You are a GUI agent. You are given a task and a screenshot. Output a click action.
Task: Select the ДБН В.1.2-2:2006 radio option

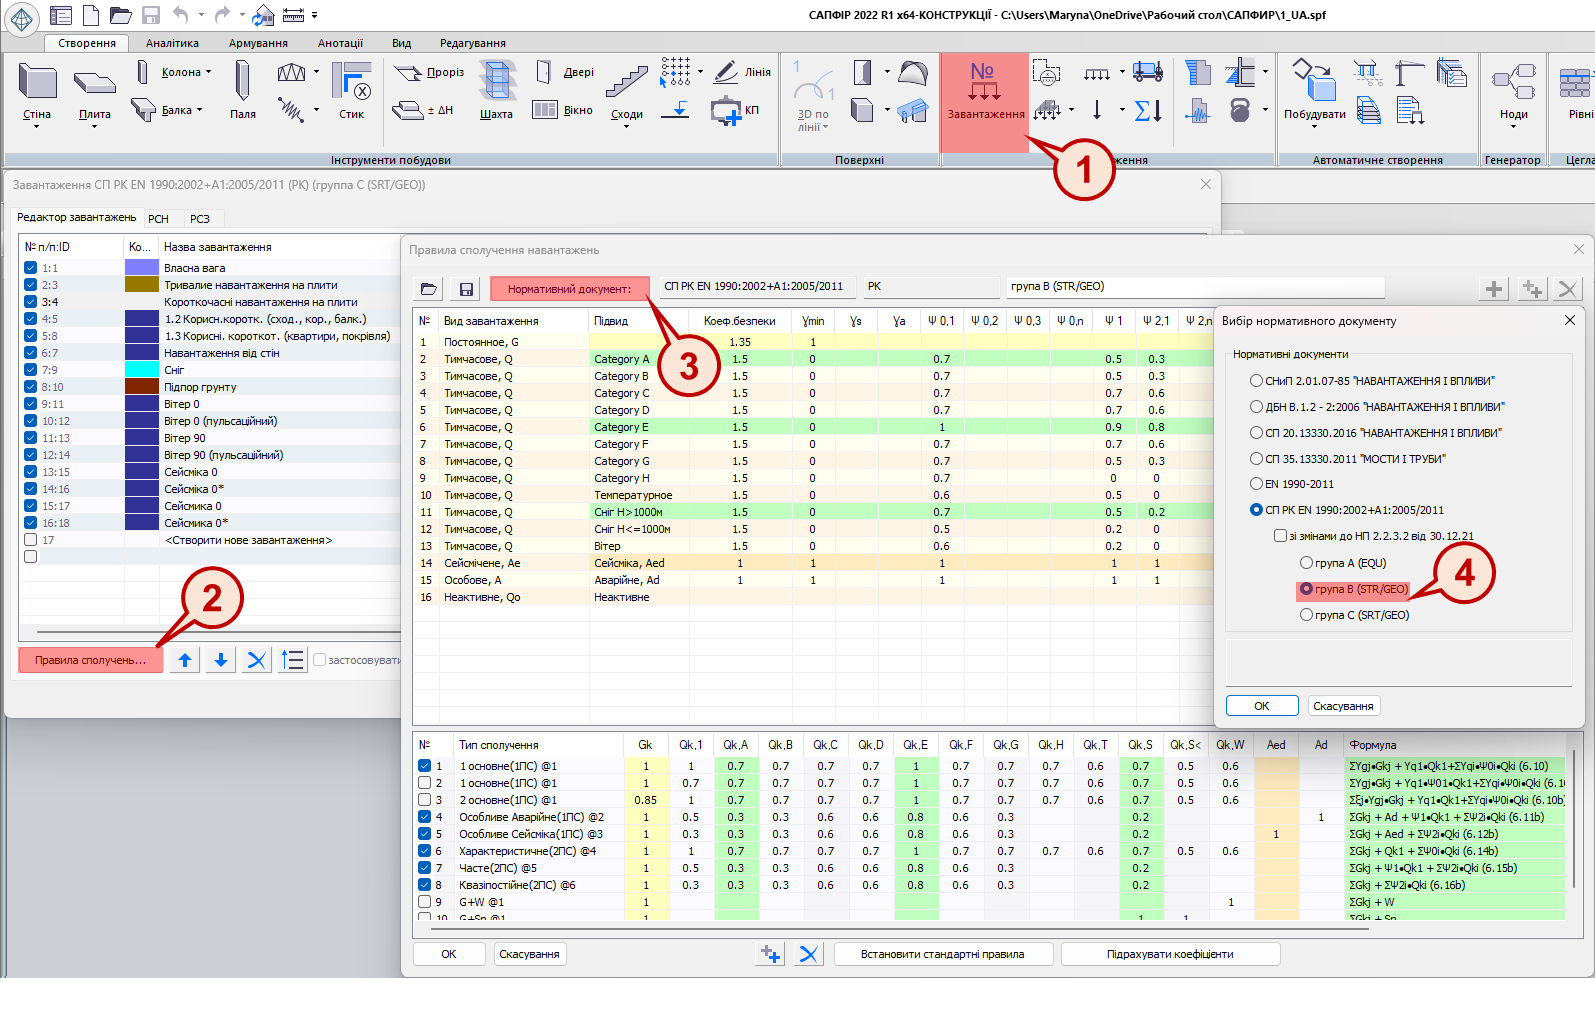(x=1256, y=407)
